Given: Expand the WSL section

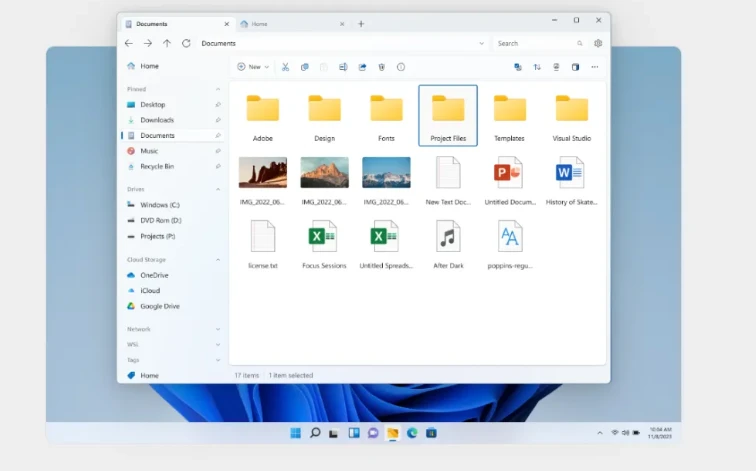Looking at the screenshot, I should (x=218, y=345).
